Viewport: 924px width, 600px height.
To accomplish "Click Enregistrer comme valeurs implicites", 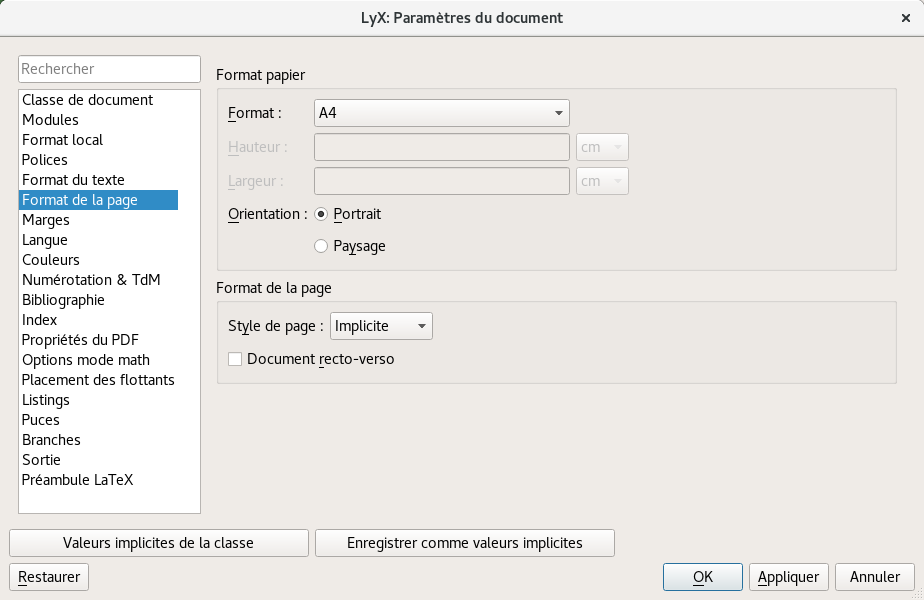I will (x=464, y=543).
